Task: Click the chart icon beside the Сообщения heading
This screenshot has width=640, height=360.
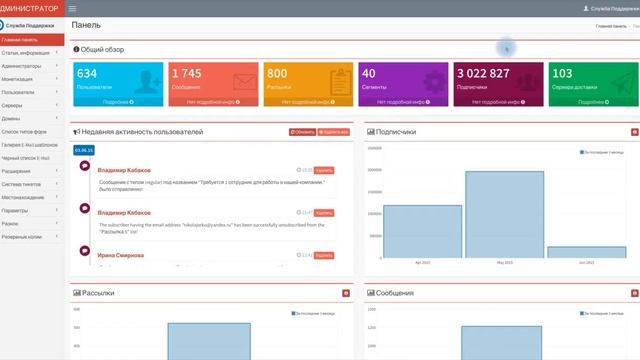Action: [x=371, y=293]
